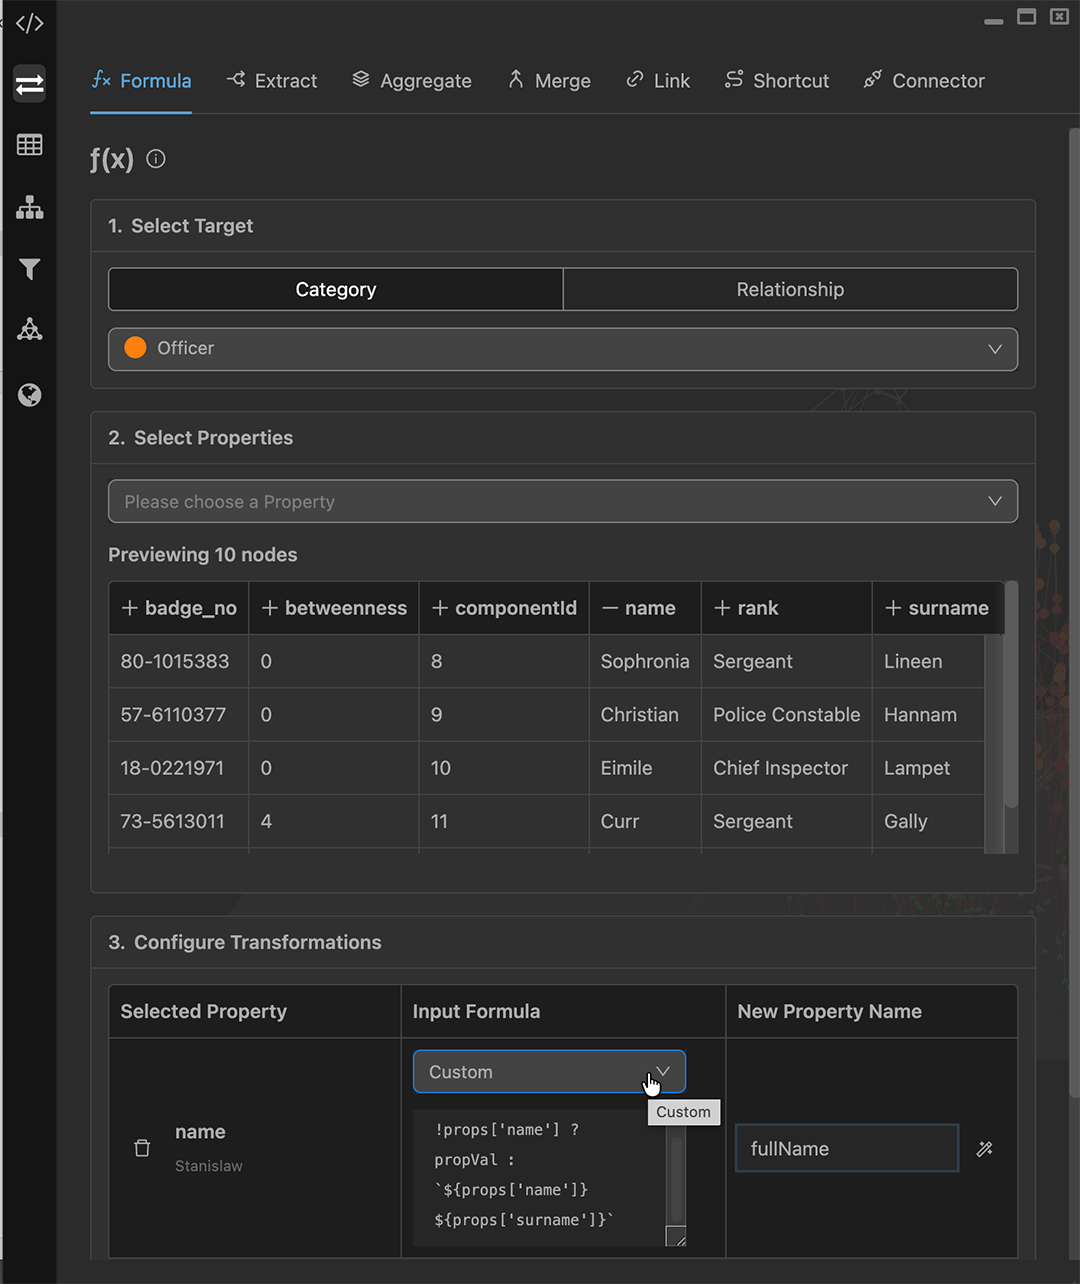Click the info icon beside f(x)
The width and height of the screenshot is (1080, 1284).
tap(156, 159)
